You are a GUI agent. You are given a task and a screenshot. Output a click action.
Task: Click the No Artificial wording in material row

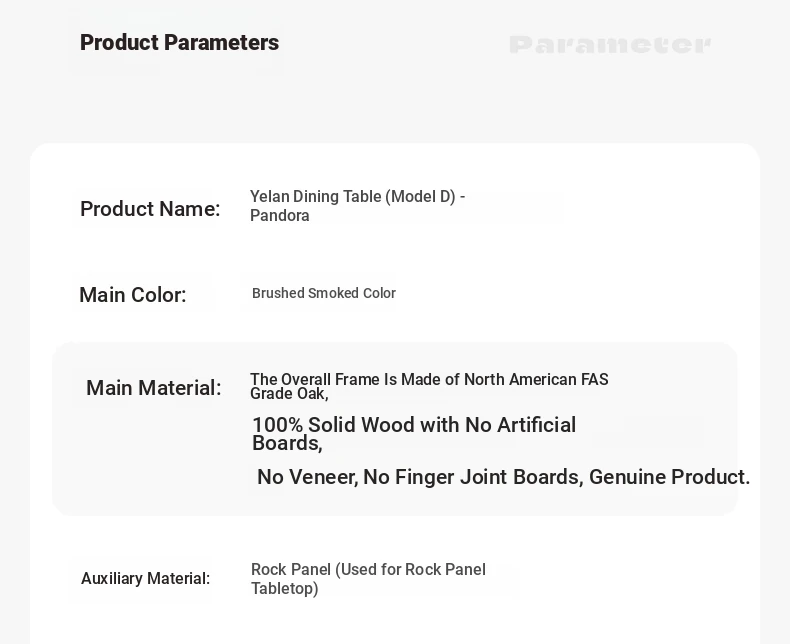point(520,425)
